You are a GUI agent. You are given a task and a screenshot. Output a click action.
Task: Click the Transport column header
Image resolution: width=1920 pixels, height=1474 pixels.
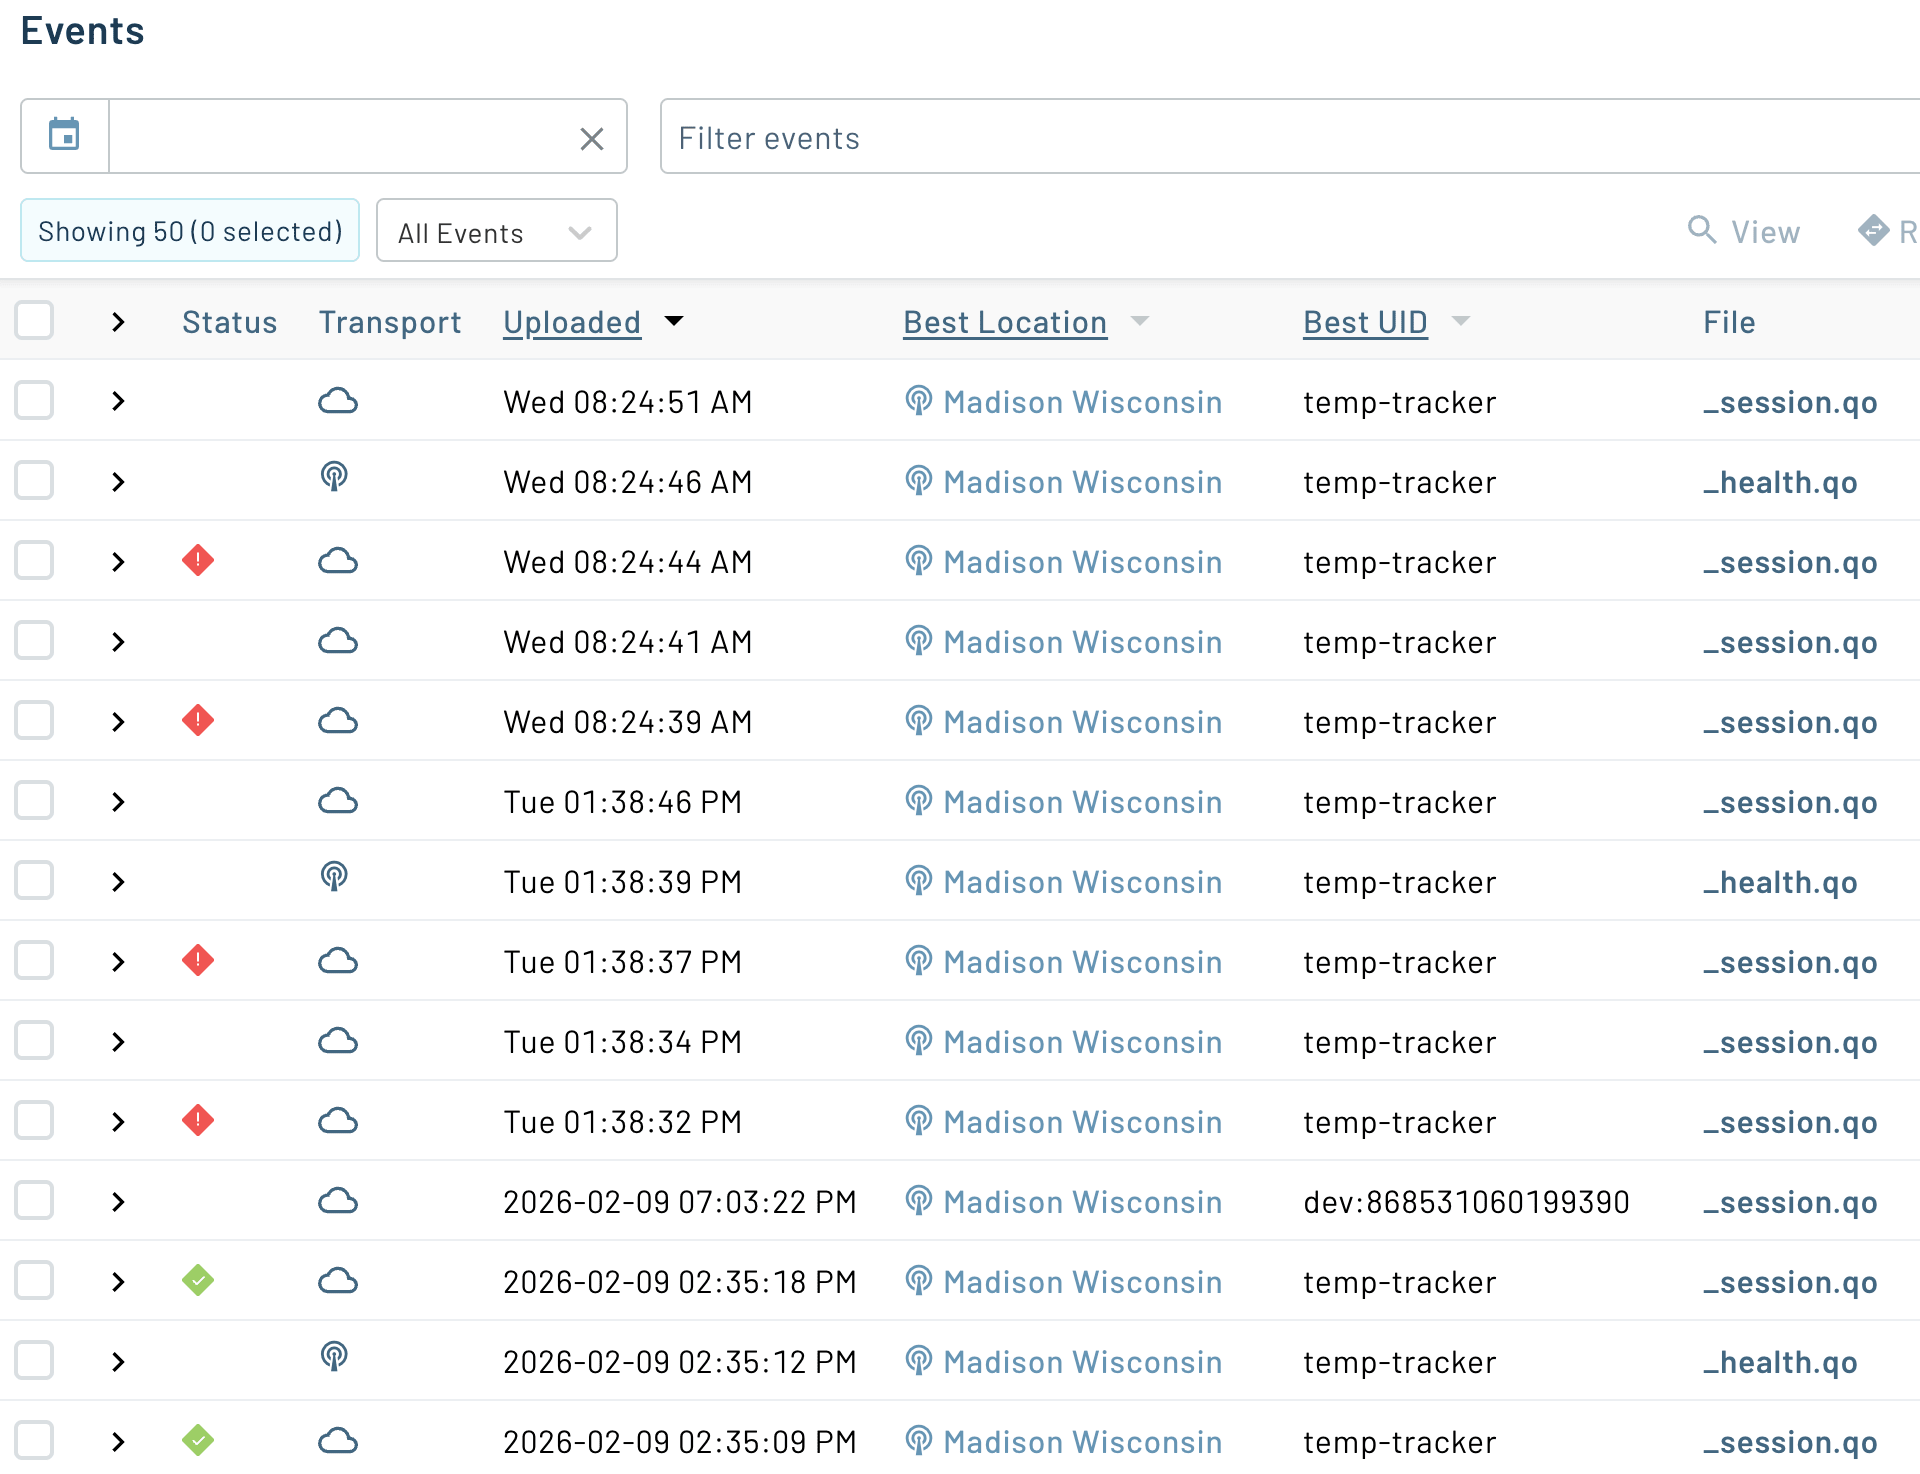(x=389, y=322)
